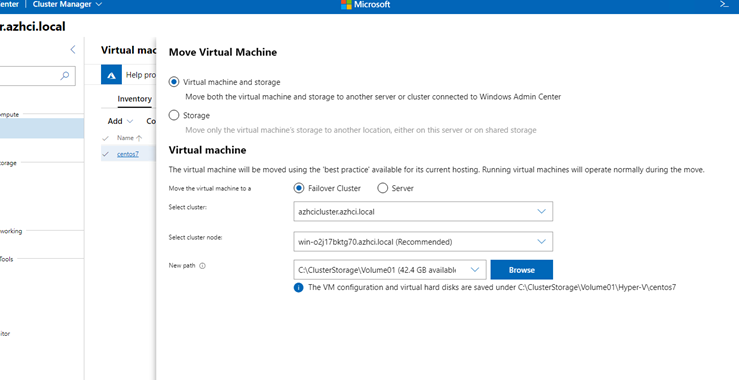Collapse the tools sidebar with chevron
The image size is (739, 380).
[x=73, y=50]
